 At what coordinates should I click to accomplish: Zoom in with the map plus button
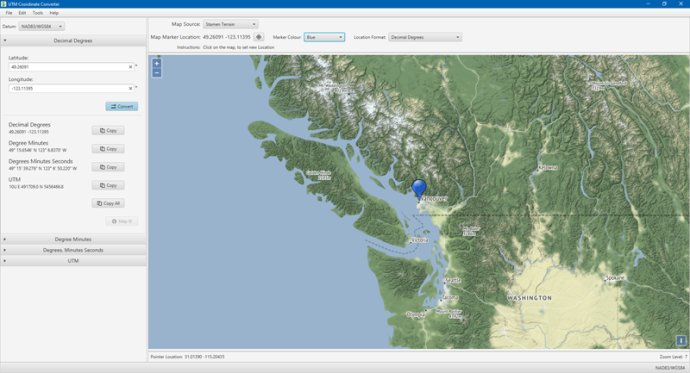[157, 64]
